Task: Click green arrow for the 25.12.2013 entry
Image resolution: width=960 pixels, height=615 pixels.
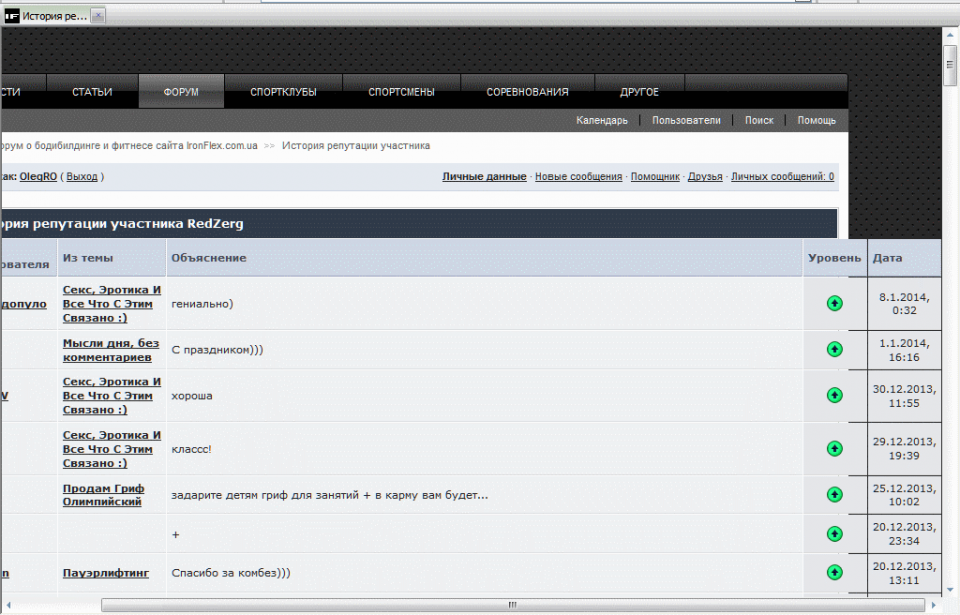Action: [835, 495]
